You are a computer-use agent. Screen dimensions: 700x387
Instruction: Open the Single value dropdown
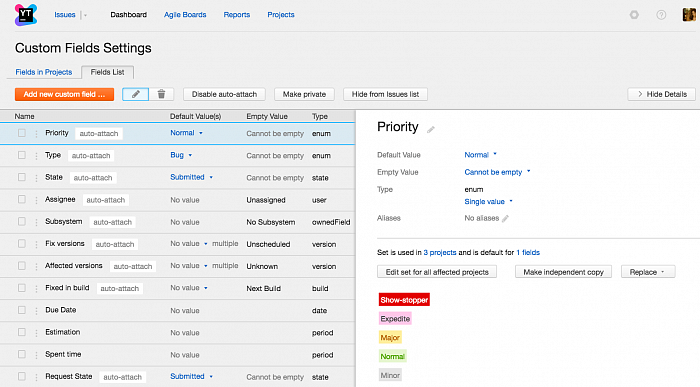(x=488, y=202)
